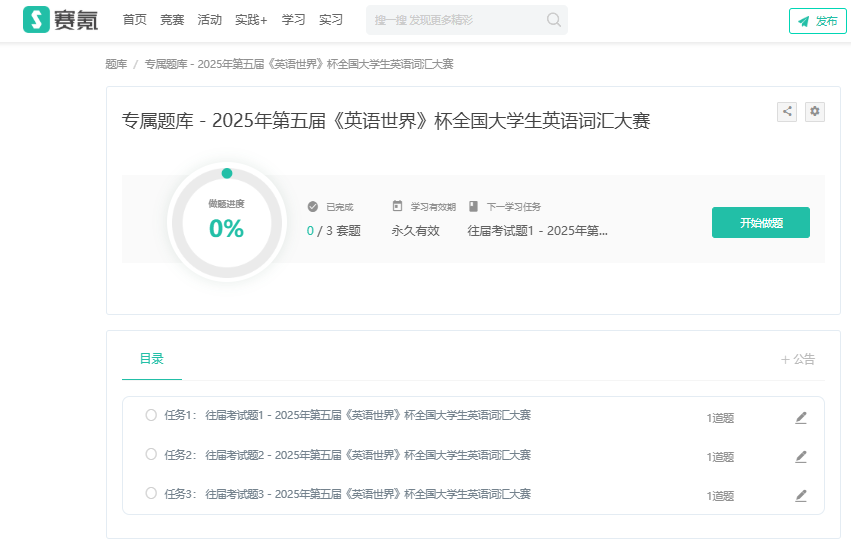The image size is (851, 544).
Task: Click the 开始做题 button
Action: pyautogui.click(x=761, y=223)
